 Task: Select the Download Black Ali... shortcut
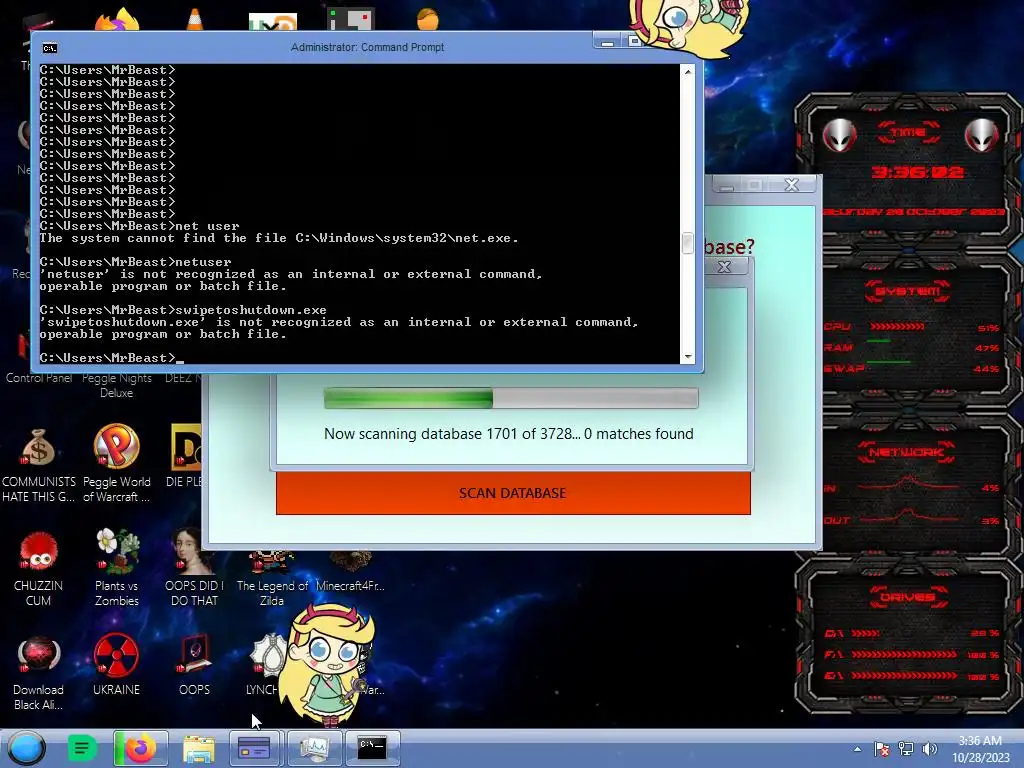[39, 673]
